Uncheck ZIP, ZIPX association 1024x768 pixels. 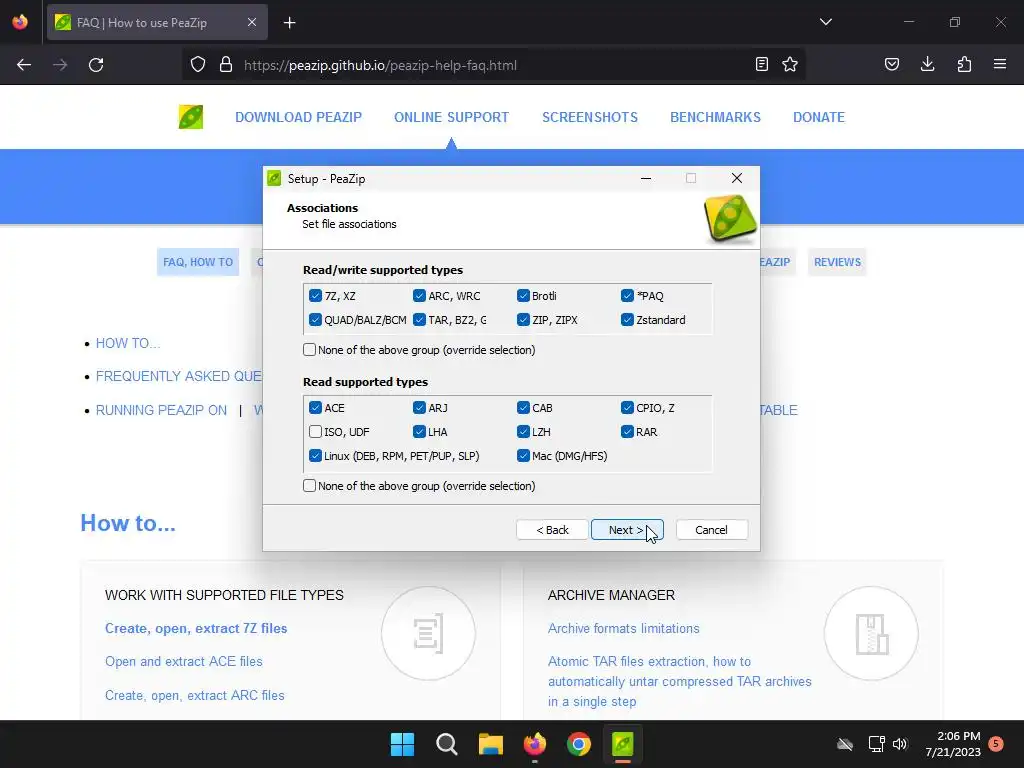click(523, 320)
